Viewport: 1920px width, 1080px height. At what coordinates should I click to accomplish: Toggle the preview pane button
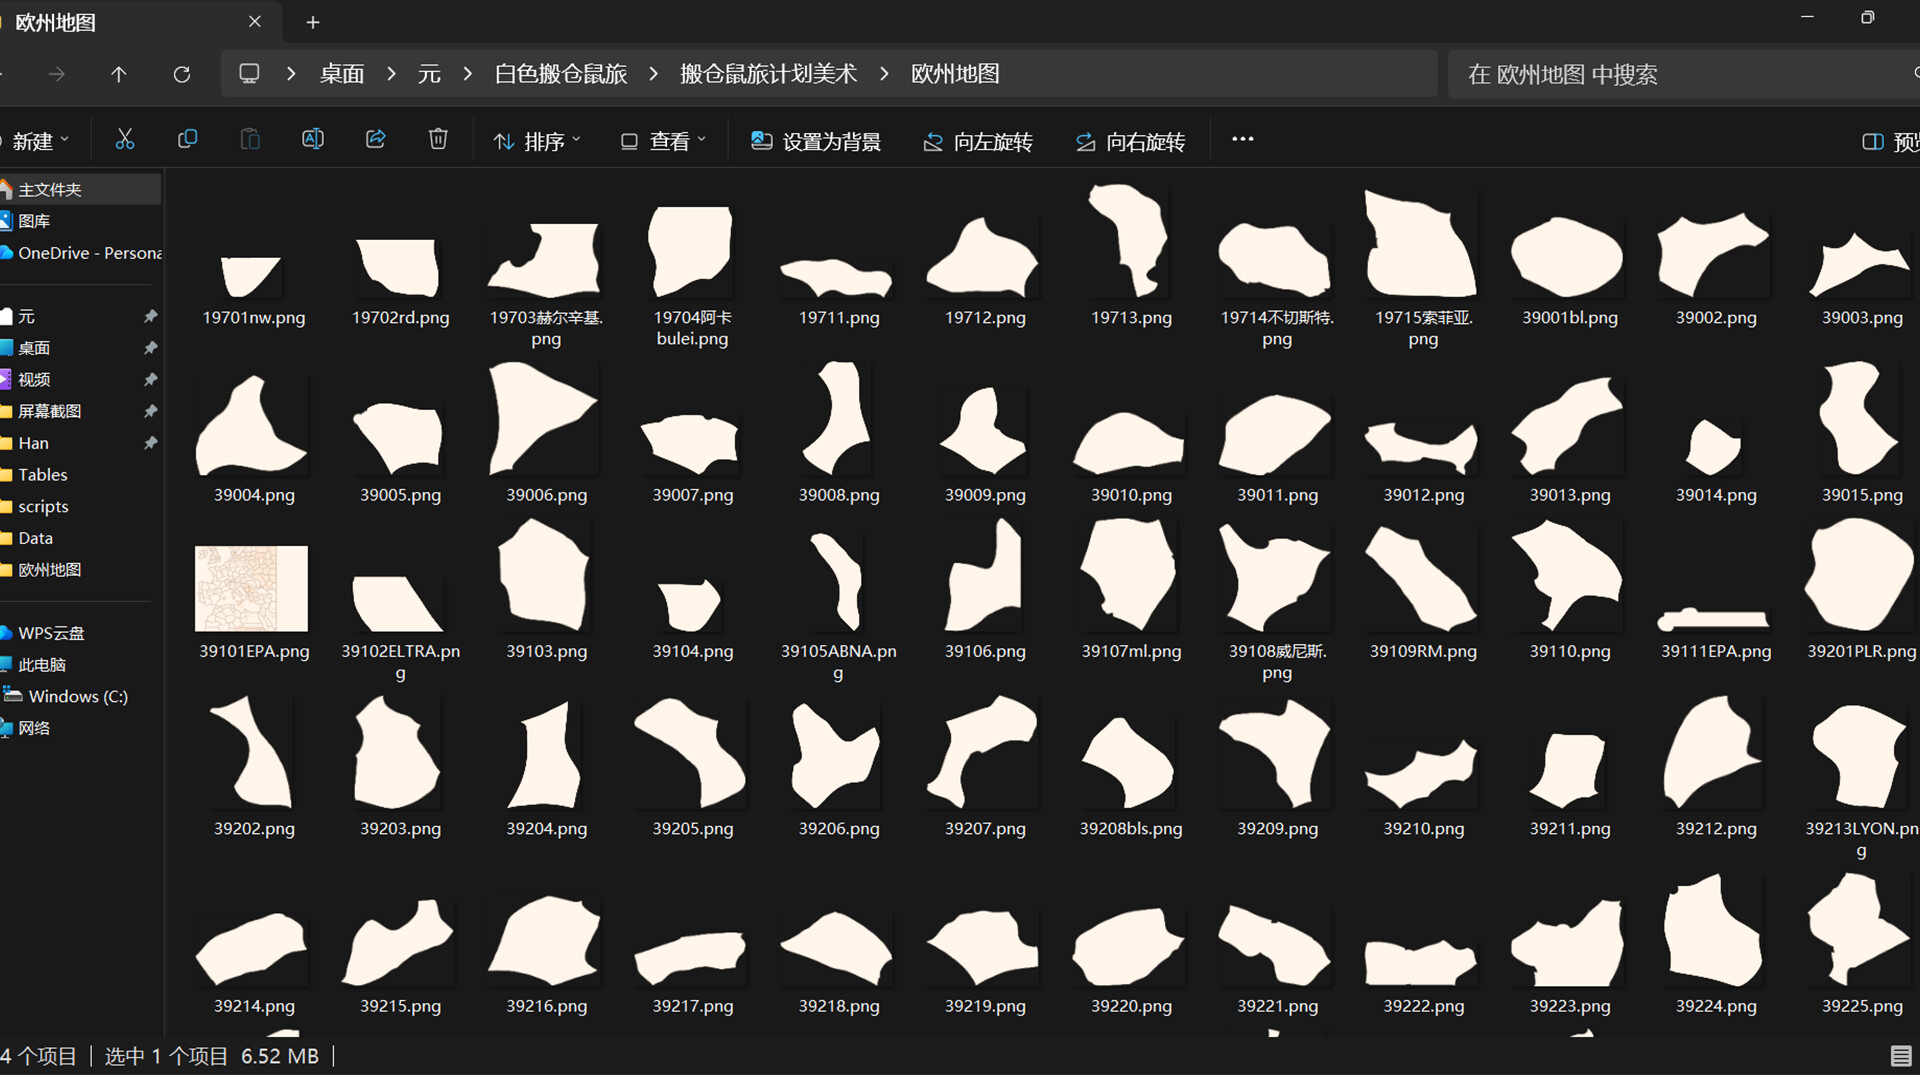click(x=1887, y=142)
